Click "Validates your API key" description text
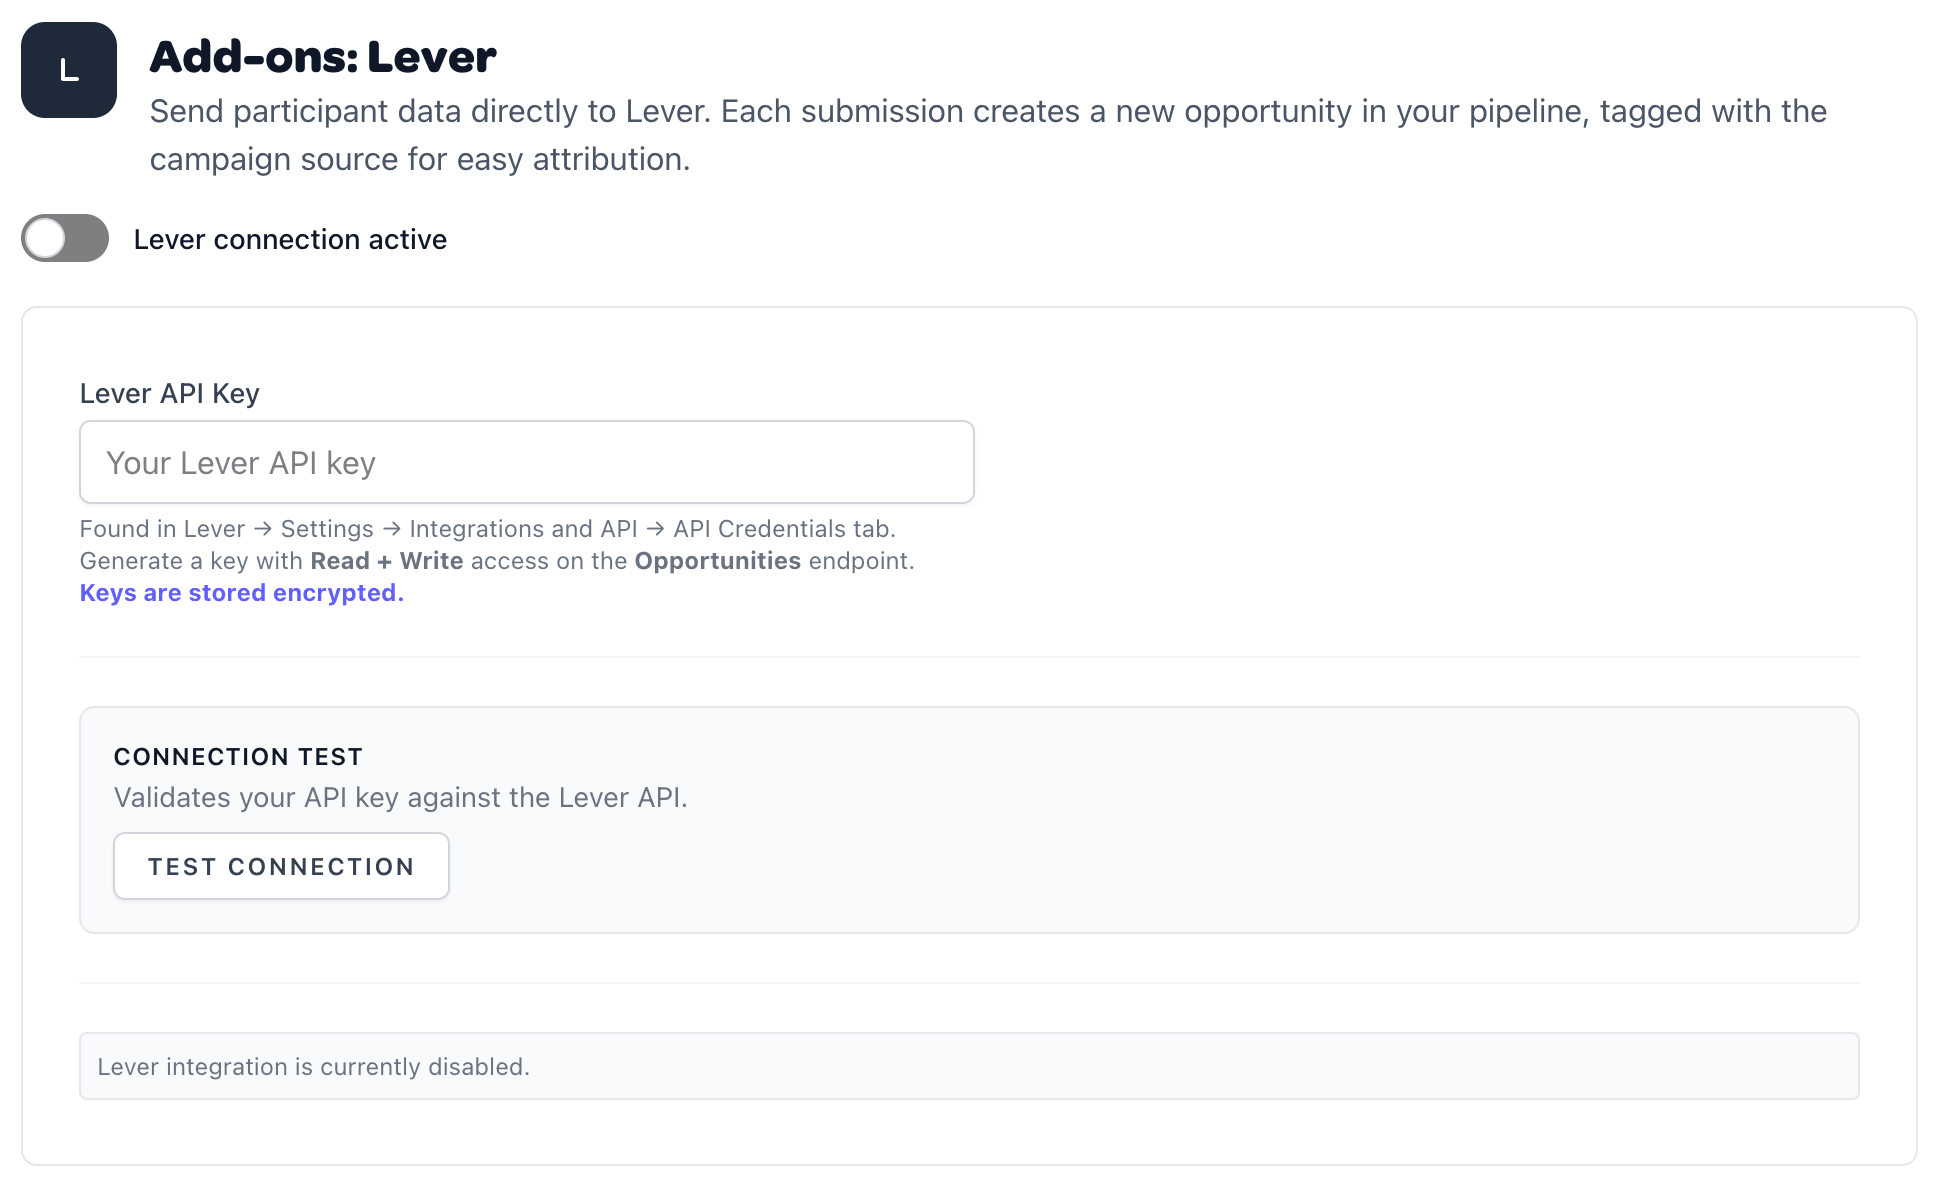The height and width of the screenshot is (1202, 1952). coord(400,798)
